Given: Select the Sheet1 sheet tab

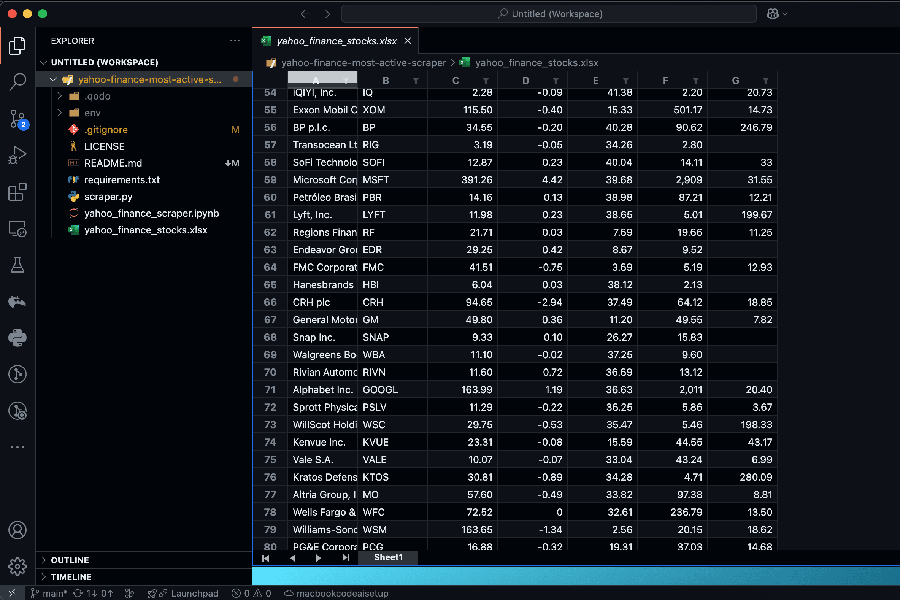Looking at the screenshot, I should pyautogui.click(x=388, y=558).
